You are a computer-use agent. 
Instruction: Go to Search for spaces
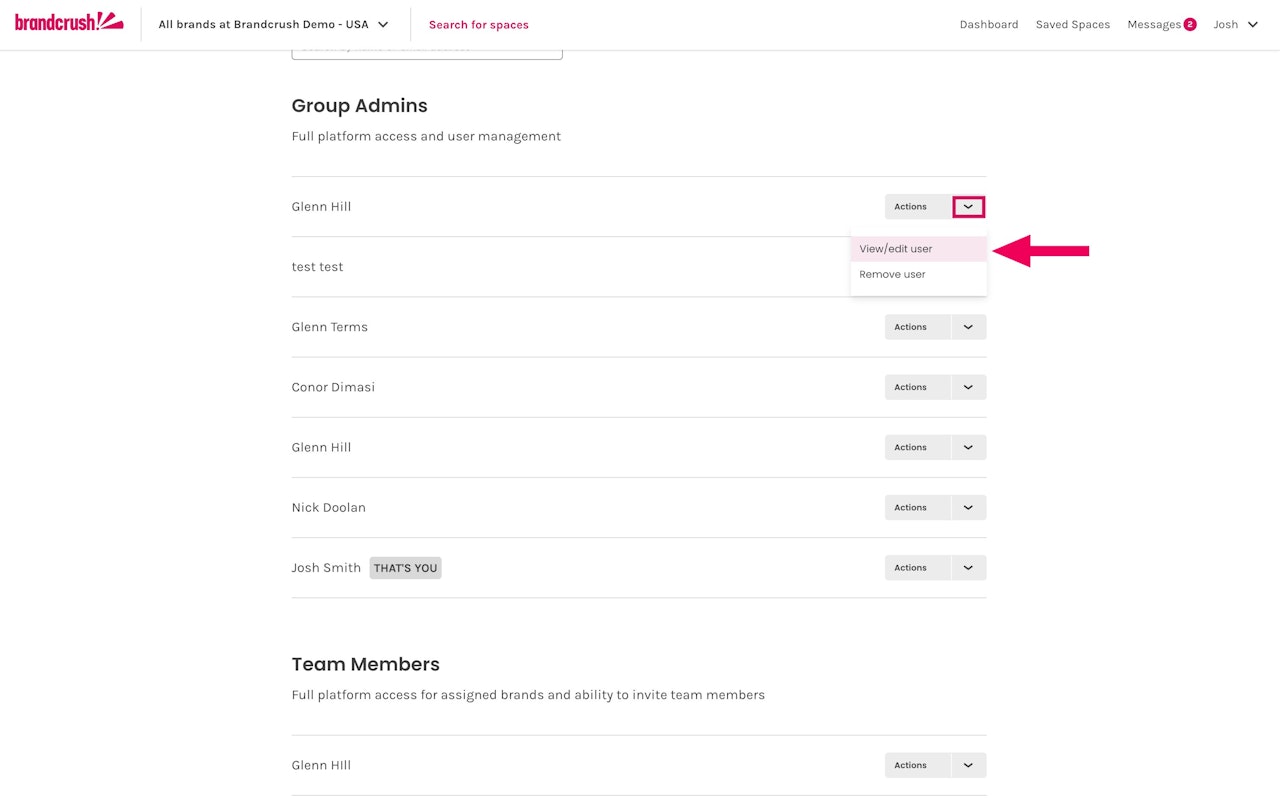[x=478, y=25]
